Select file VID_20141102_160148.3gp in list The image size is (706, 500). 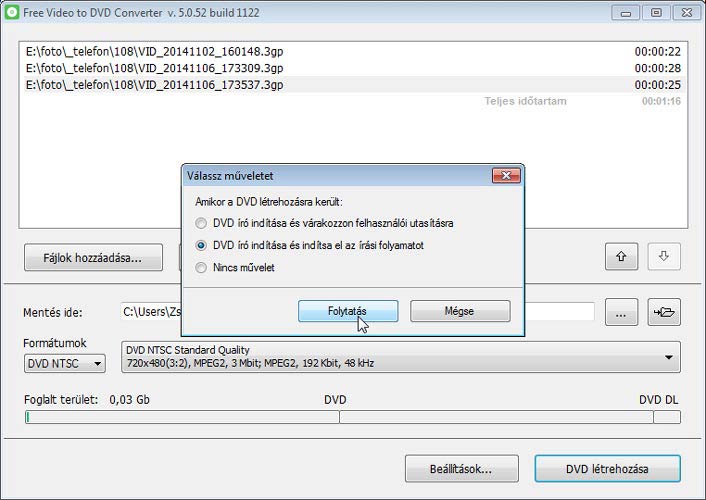pos(353,51)
